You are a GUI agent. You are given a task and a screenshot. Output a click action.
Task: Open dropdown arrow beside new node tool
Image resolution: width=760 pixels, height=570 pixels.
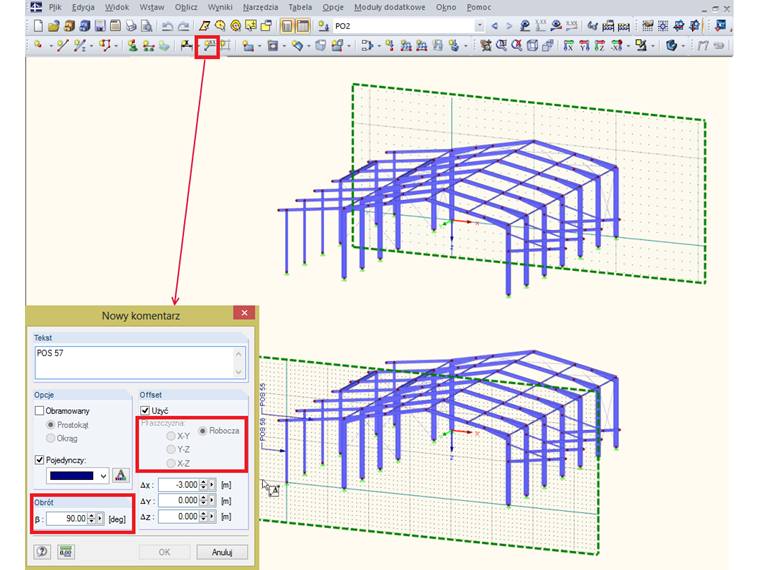[50, 46]
